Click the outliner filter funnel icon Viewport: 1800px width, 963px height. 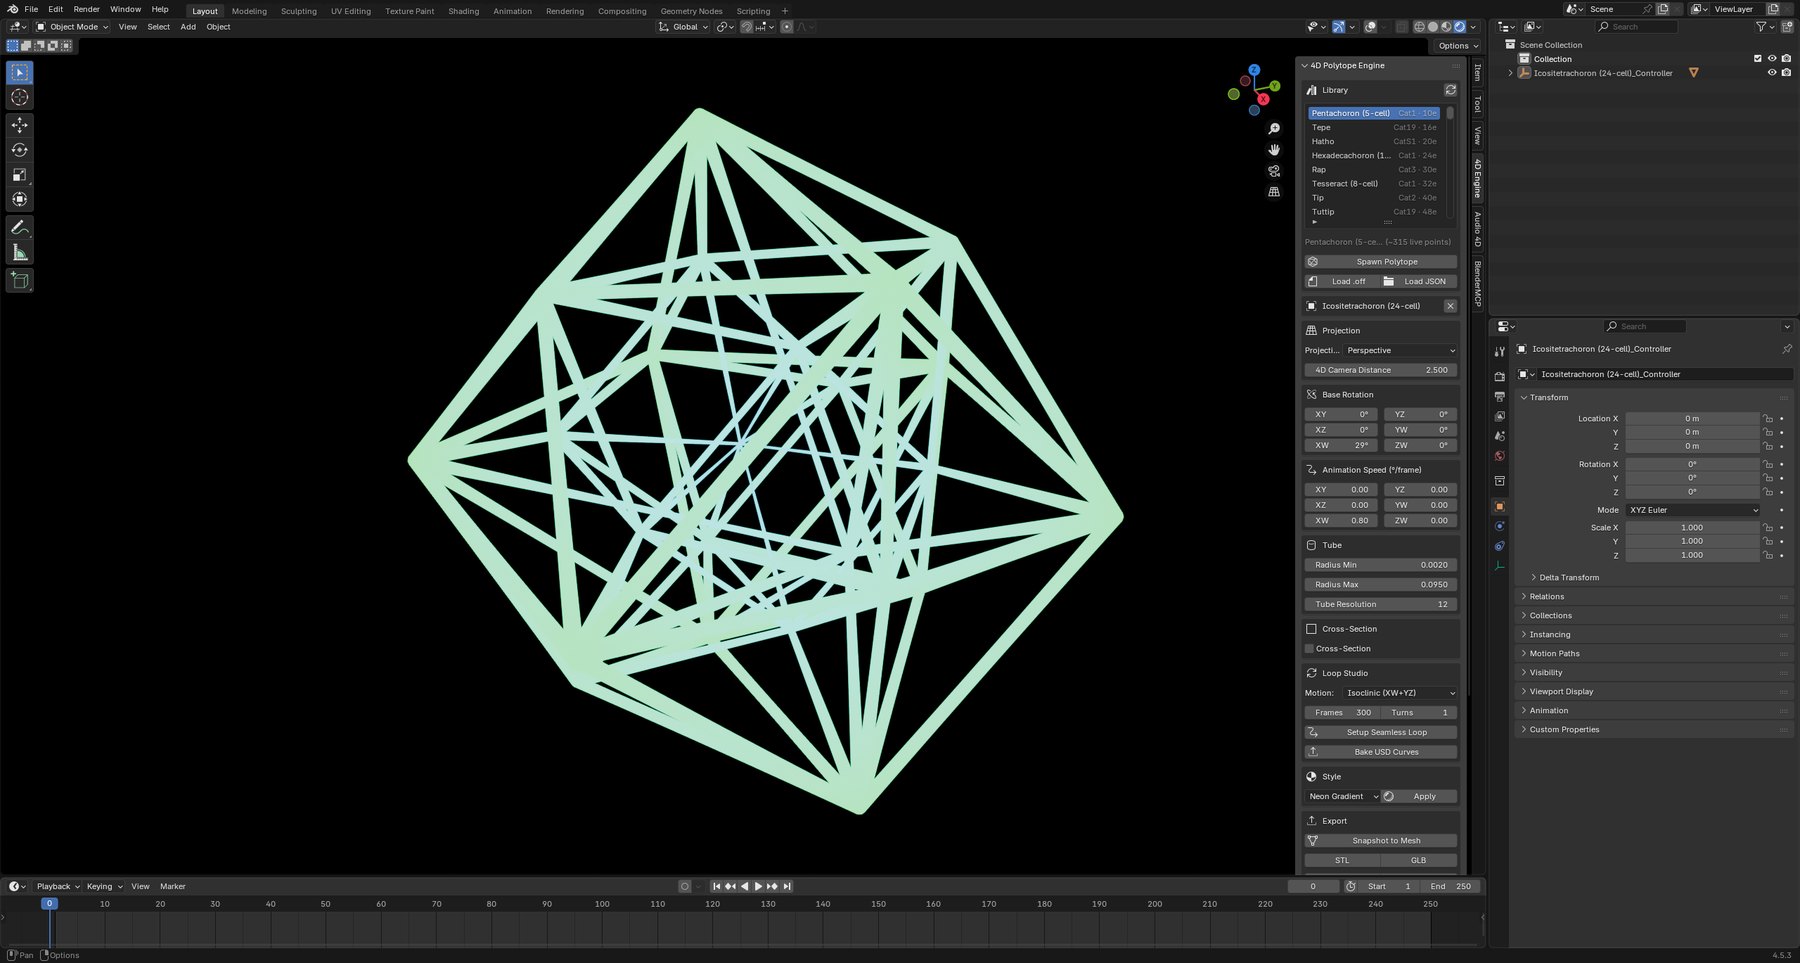(1762, 27)
